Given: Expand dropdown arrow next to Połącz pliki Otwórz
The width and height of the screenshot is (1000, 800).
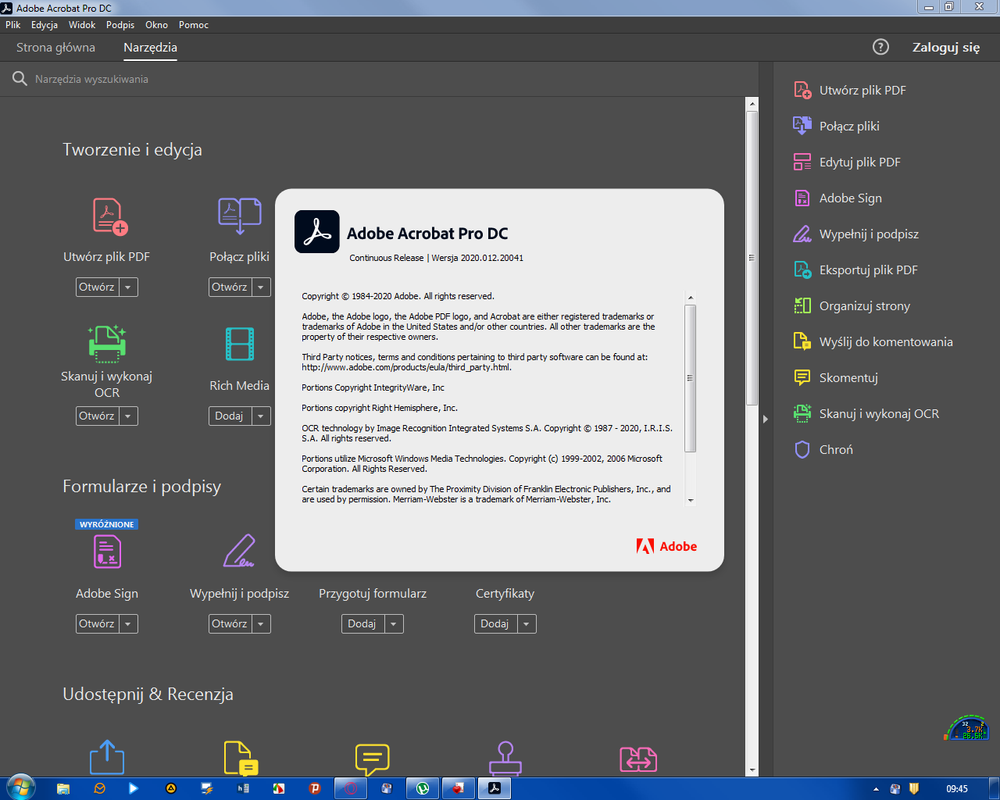Looking at the screenshot, I should (261, 287).
